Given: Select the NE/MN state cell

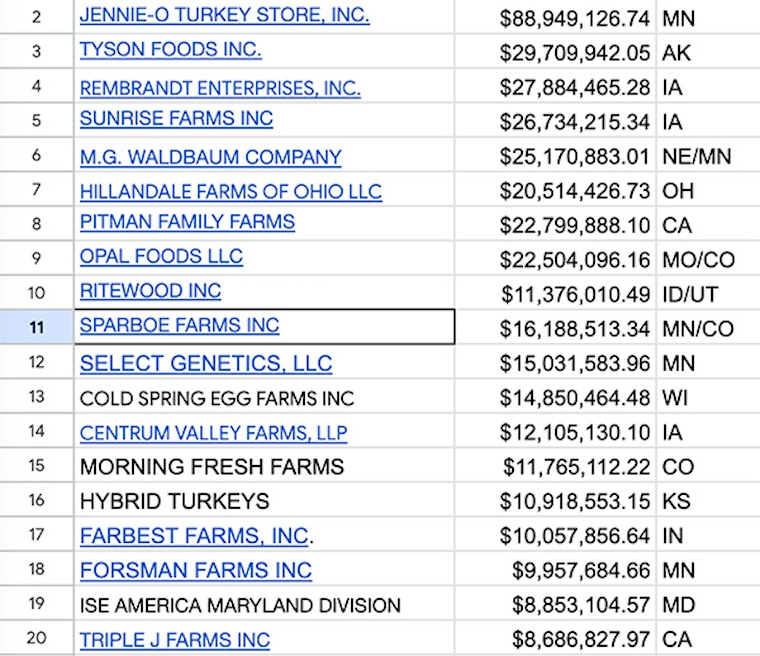Looking at the screenshot, I should 708,155.
